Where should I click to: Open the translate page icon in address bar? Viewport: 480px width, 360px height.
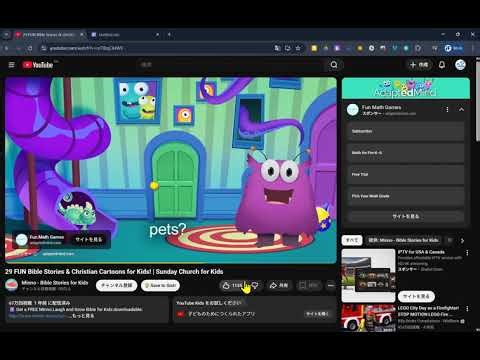(277, 48)
